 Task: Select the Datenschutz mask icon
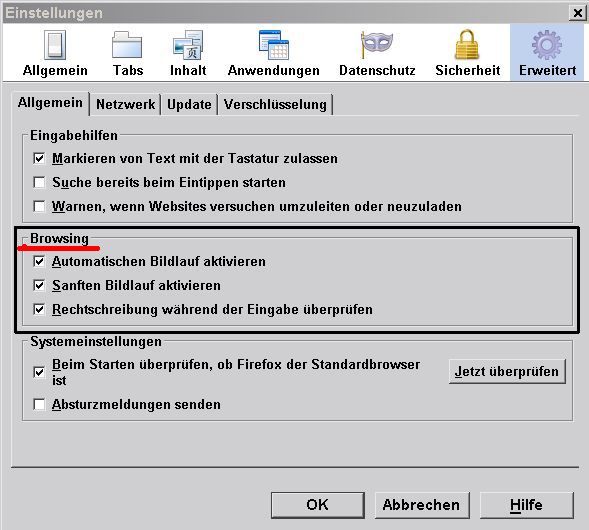(377, 44)
